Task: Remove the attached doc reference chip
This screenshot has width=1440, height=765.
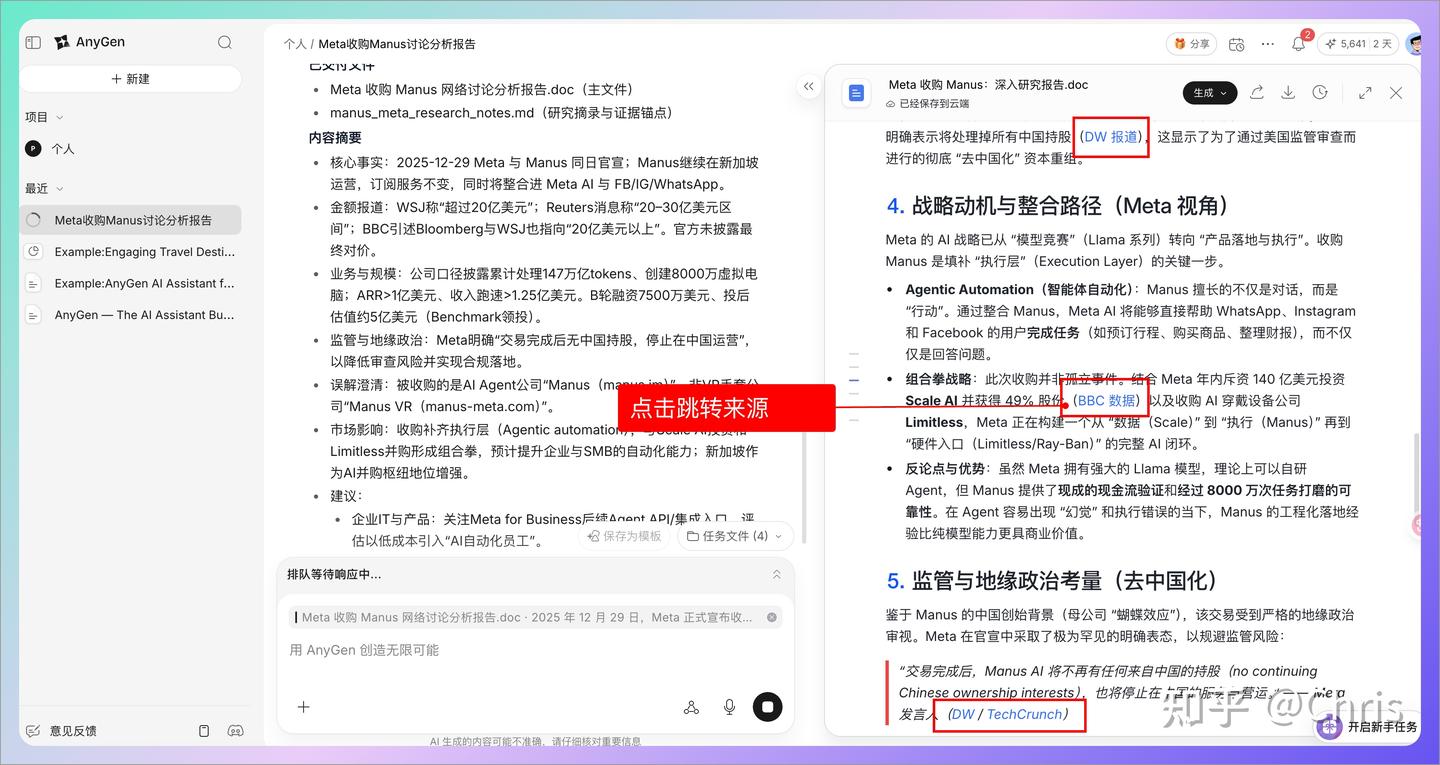Action: pyautogui.click(x=772, y=618)
